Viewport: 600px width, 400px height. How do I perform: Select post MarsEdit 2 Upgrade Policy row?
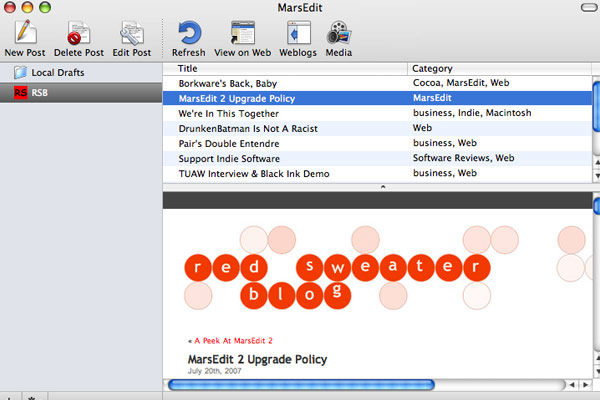[x=377, y=98]
